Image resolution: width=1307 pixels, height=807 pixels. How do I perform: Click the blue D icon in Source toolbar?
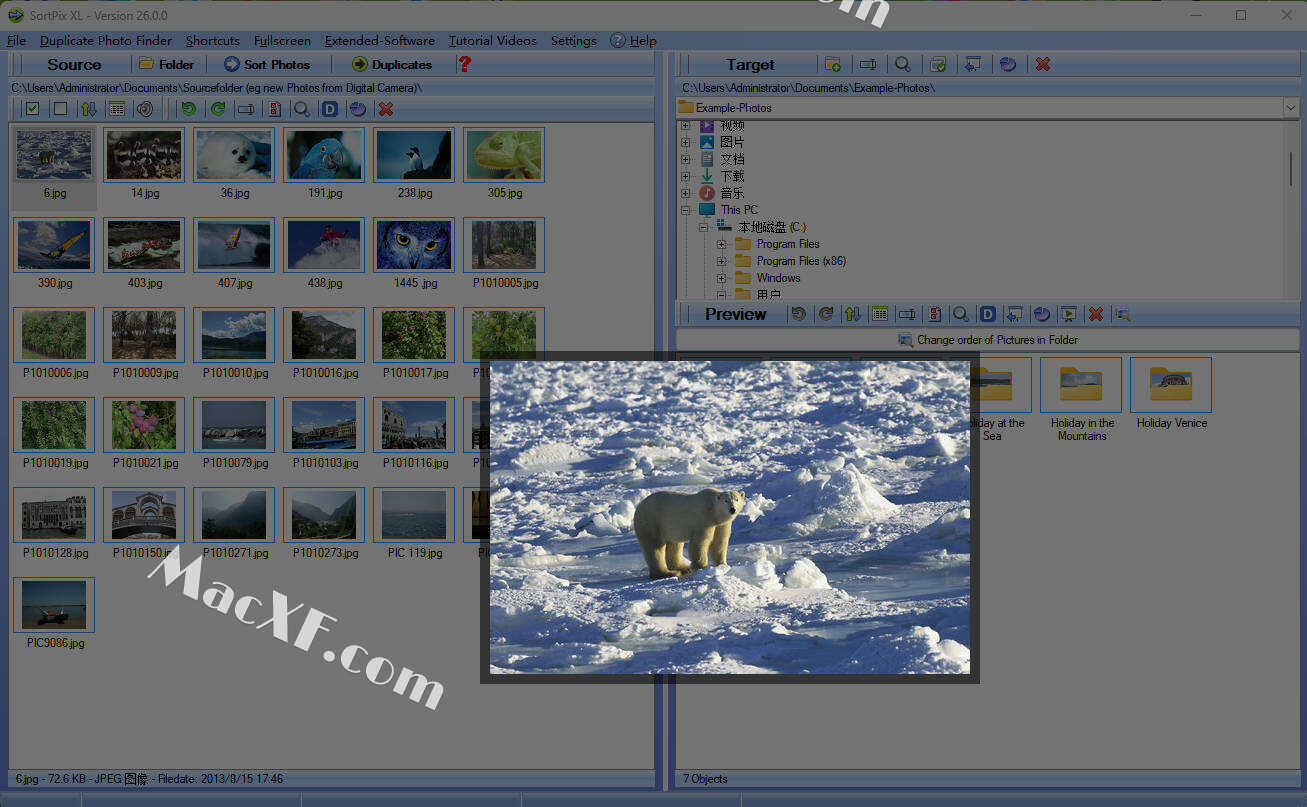click(329, 109)
